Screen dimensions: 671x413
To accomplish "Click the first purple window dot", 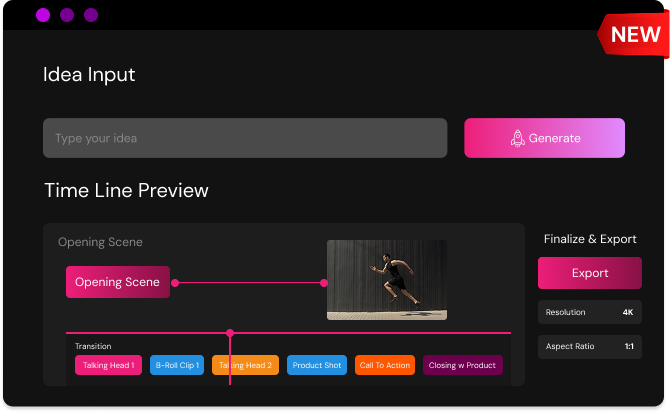I will [x=43, y=15].
